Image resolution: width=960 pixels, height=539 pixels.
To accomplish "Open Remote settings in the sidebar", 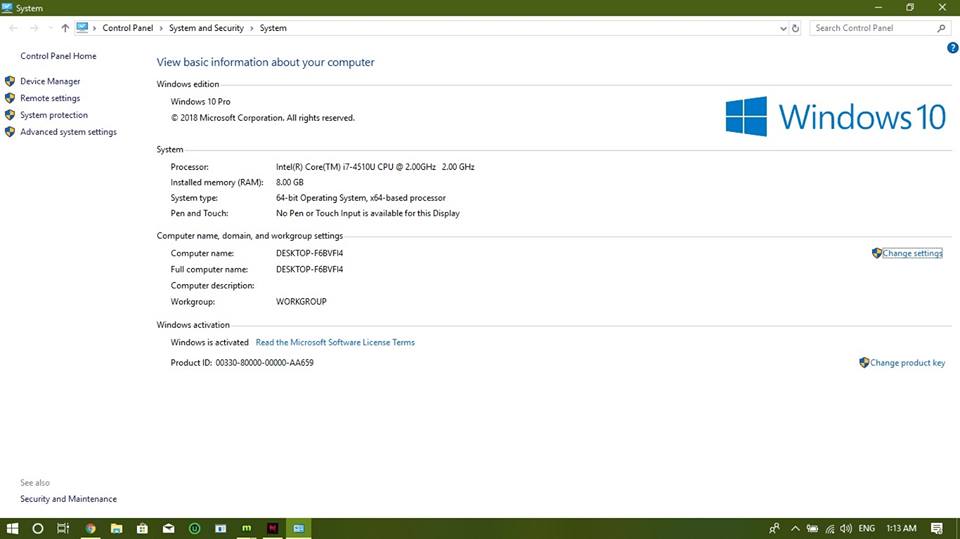I will click(50, 98).
